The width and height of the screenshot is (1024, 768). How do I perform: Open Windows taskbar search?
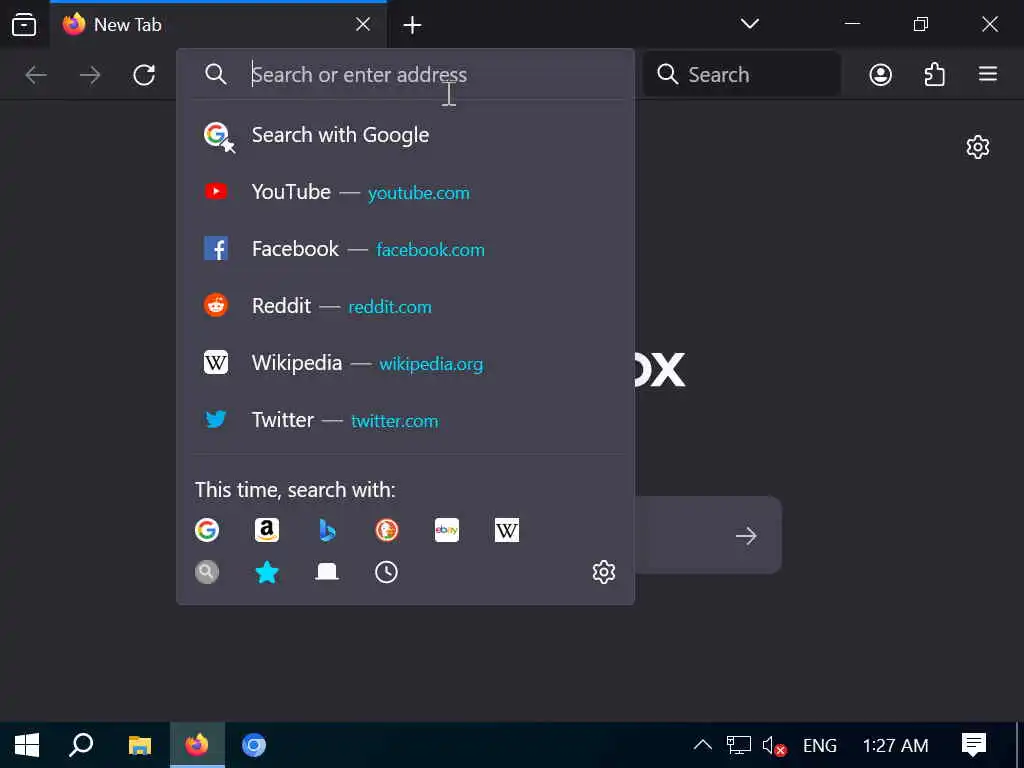tap(82, 745)
